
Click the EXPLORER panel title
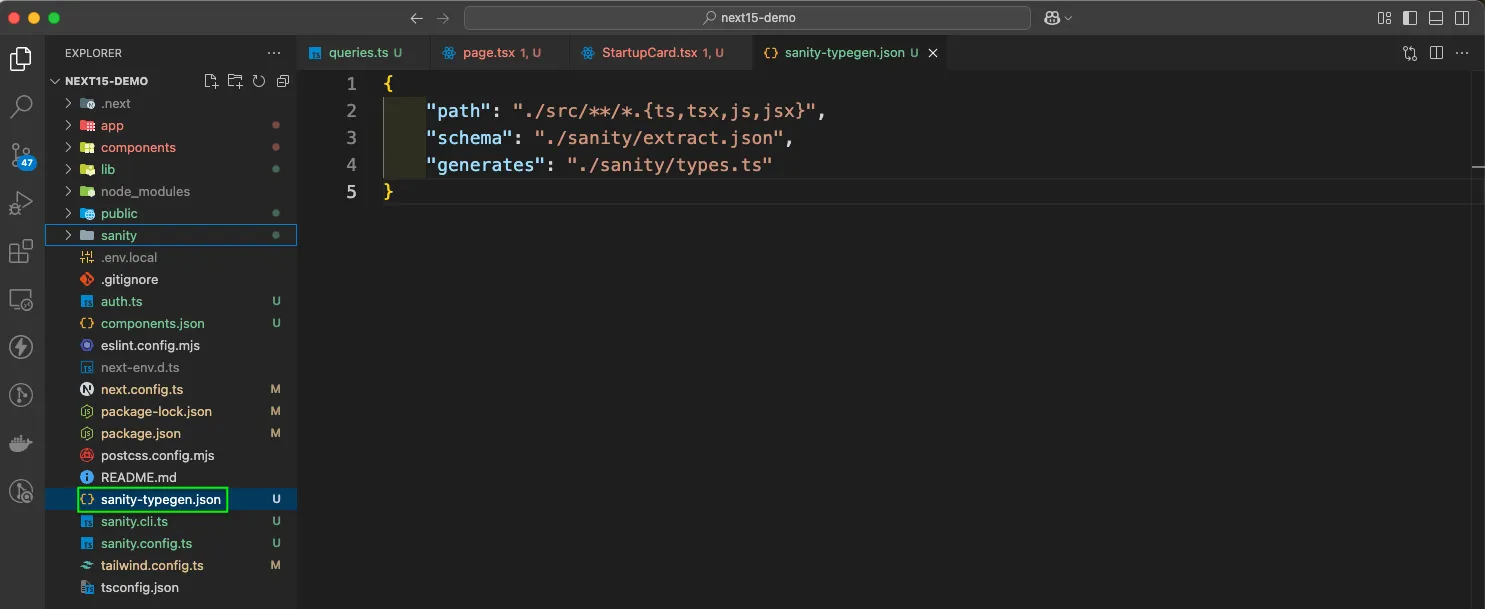(x=93, y=53)
